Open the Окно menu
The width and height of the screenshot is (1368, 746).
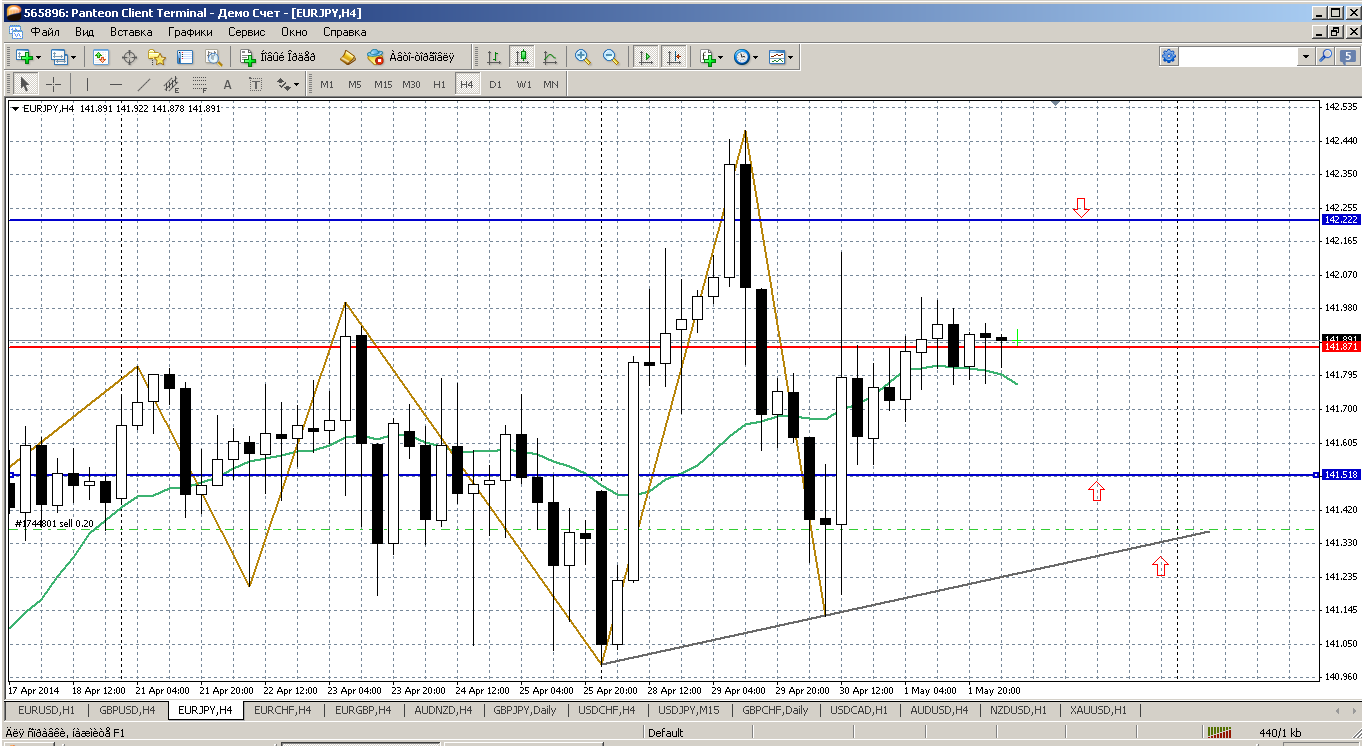click(x=294, y=32)
